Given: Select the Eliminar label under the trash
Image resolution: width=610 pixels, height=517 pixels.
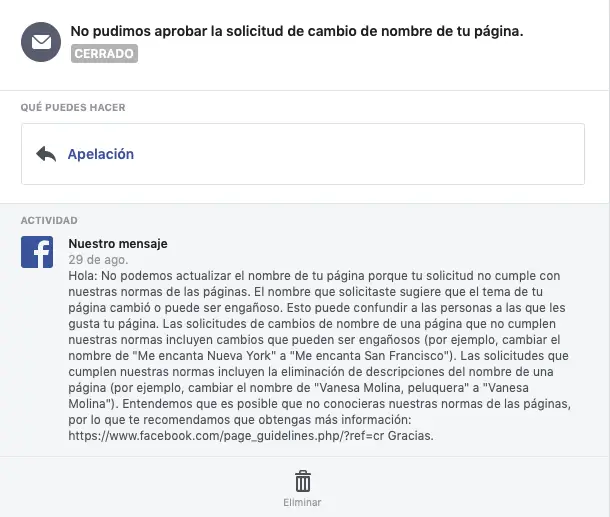Looking at the screenshot, I should (x=302, y=502).
